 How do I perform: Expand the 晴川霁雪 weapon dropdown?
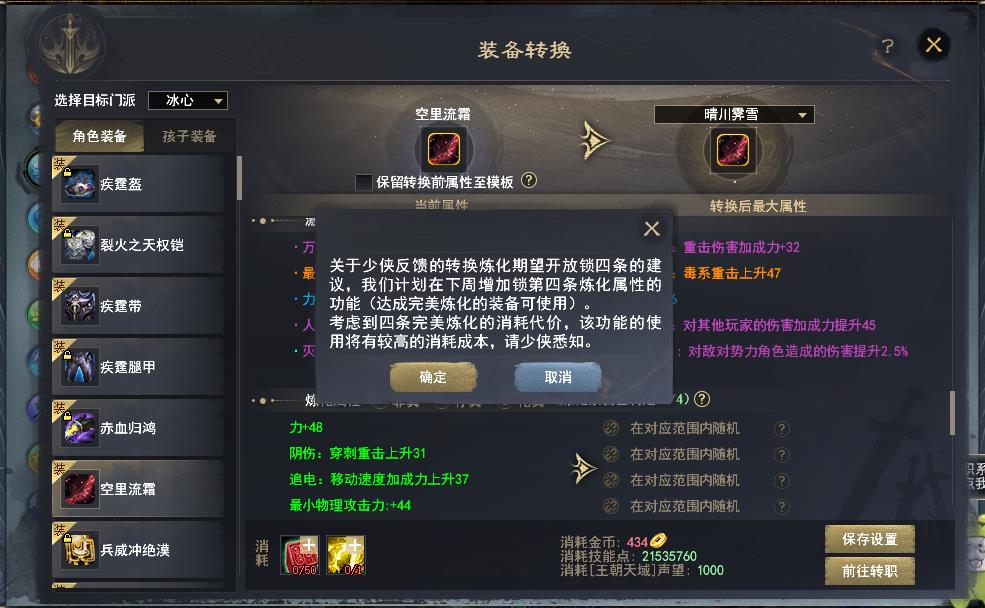[x=734, y=114]
